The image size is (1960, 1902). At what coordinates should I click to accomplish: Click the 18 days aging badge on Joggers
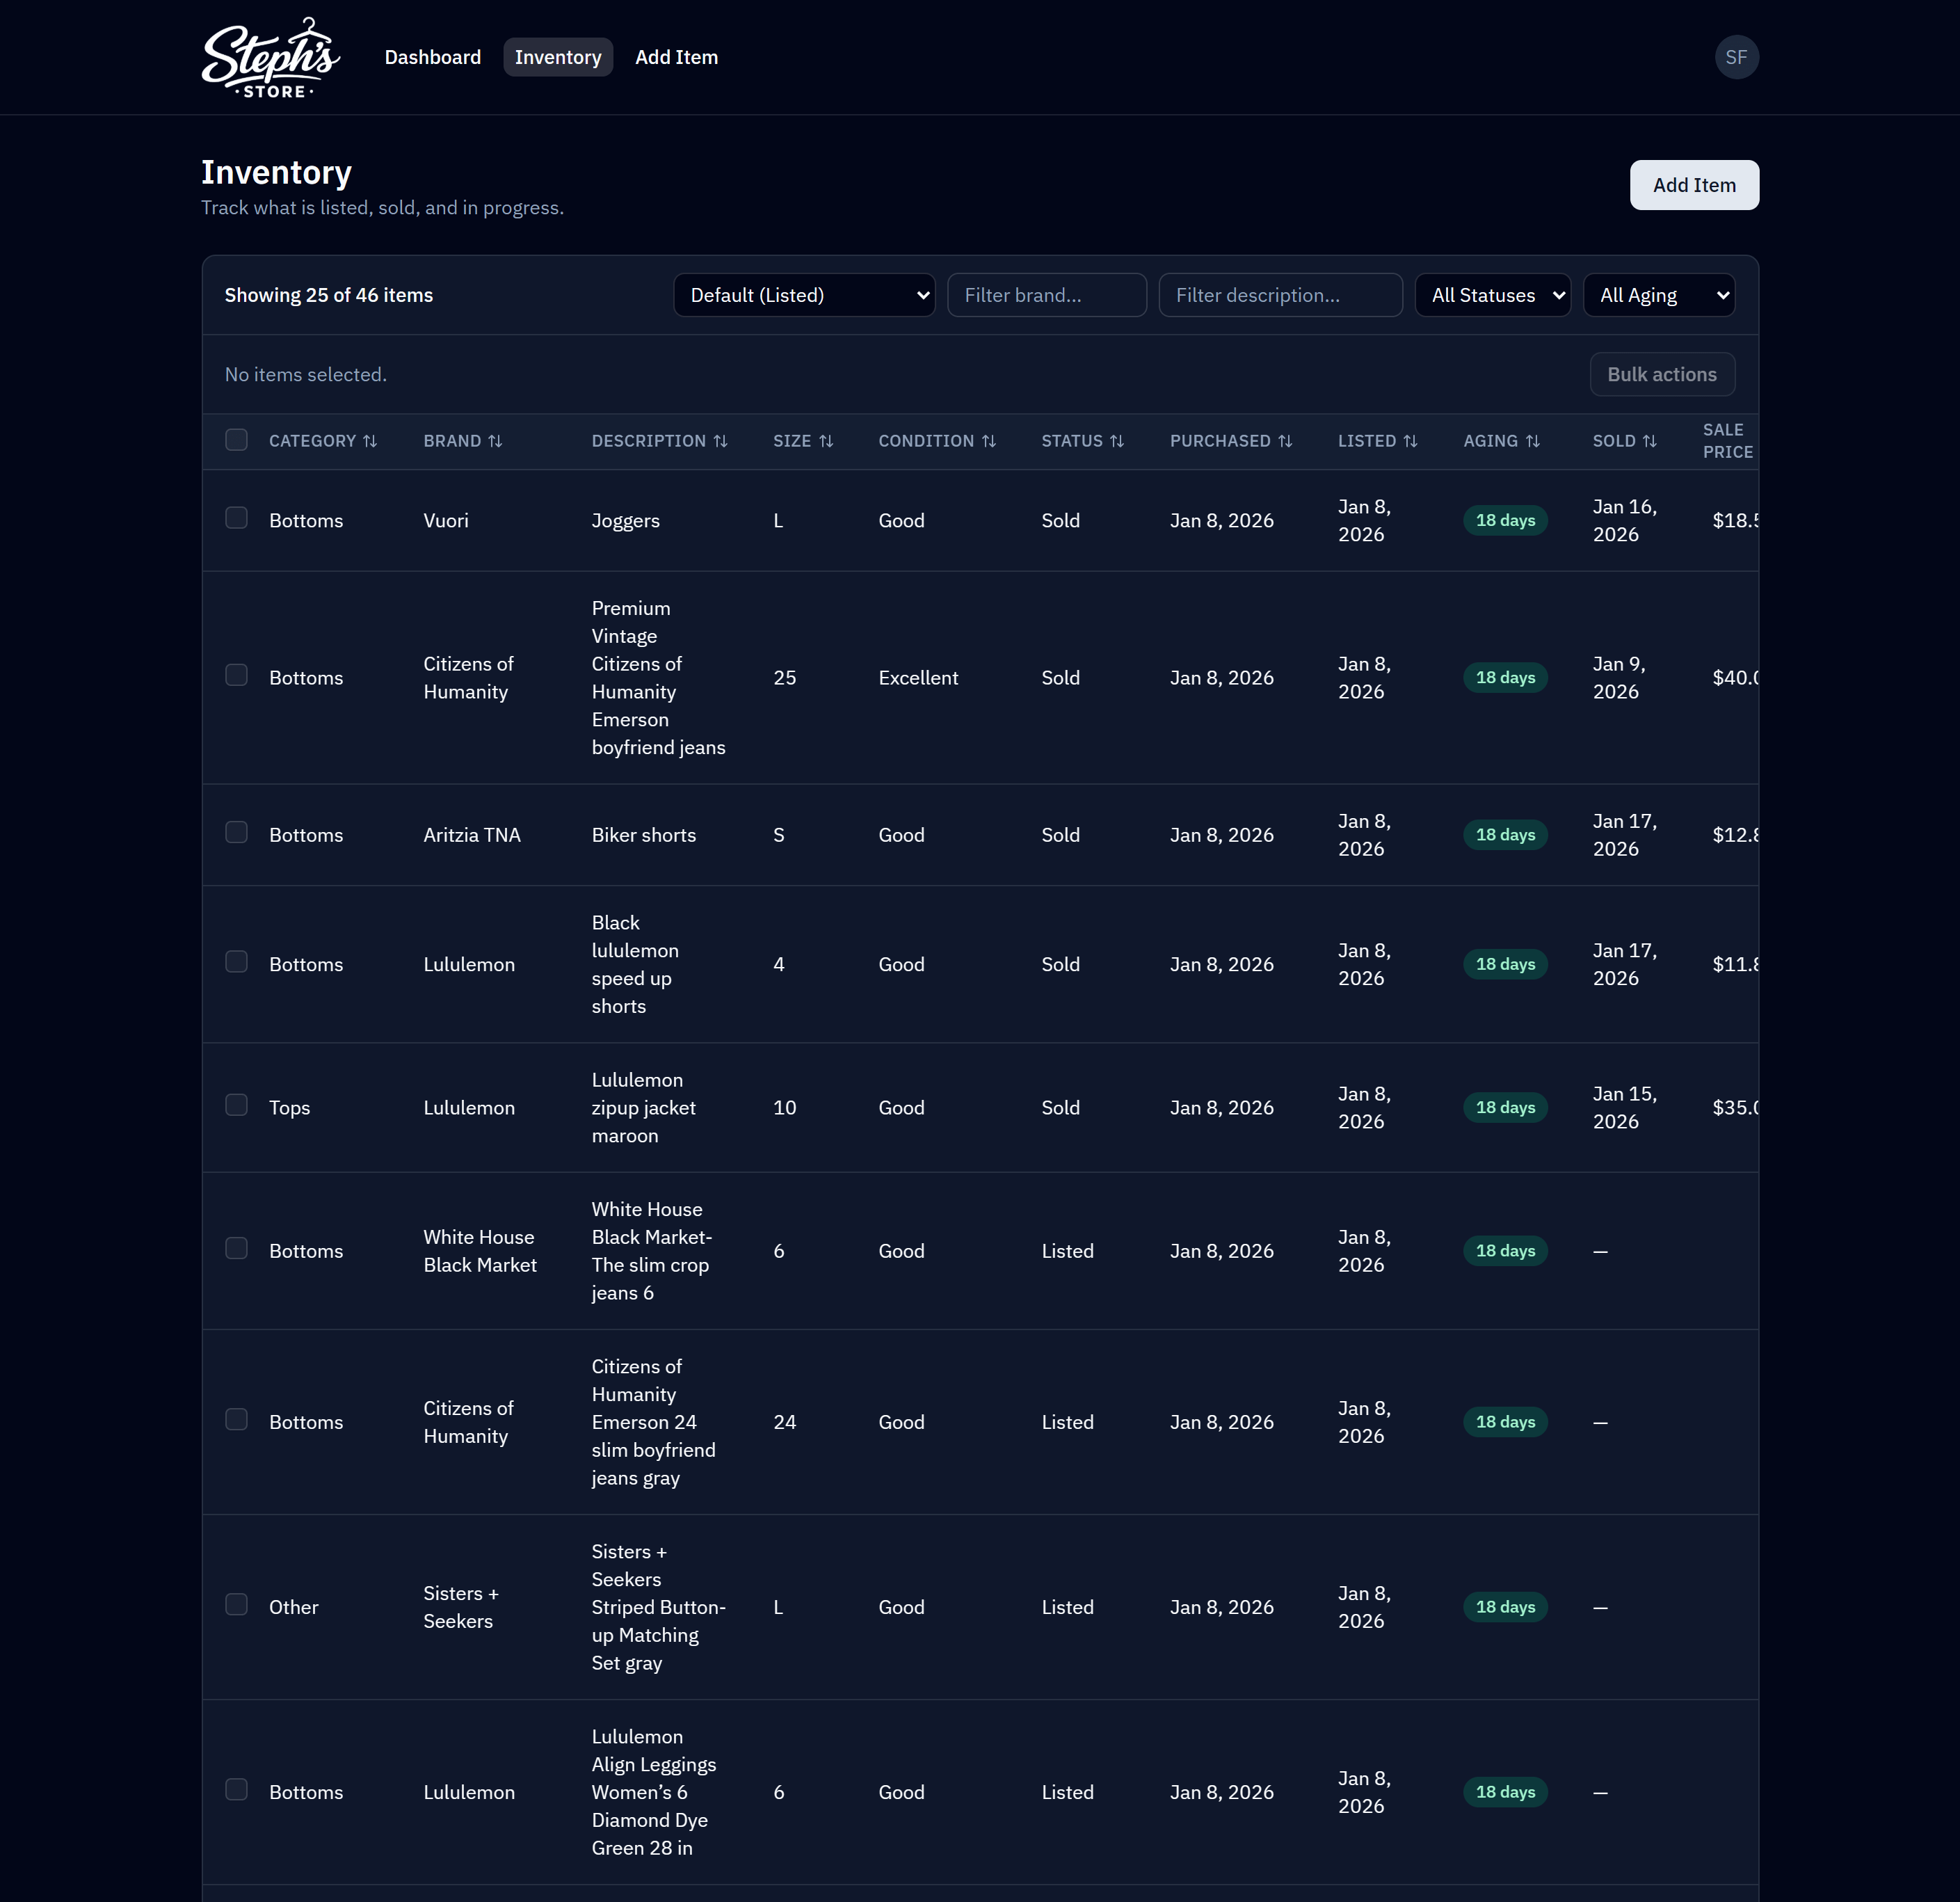click(x=1505, y=520)
